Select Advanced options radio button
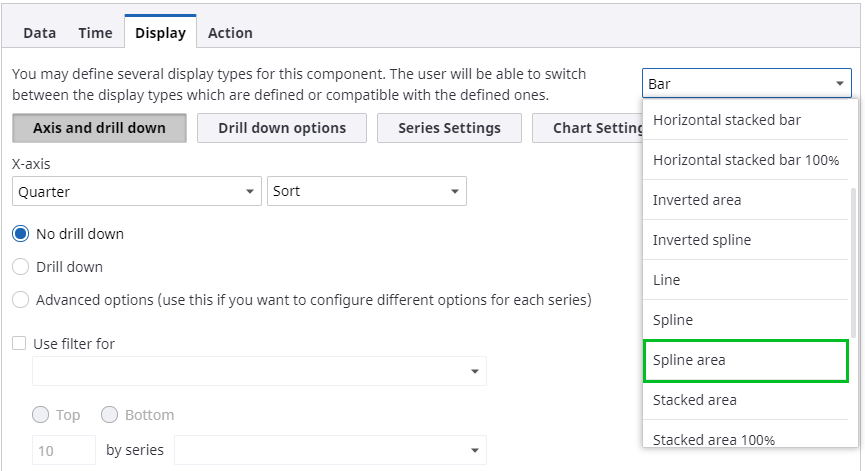The height and width of the screenshot is (471, 865). pyautogui.click(x=21, y=299)
